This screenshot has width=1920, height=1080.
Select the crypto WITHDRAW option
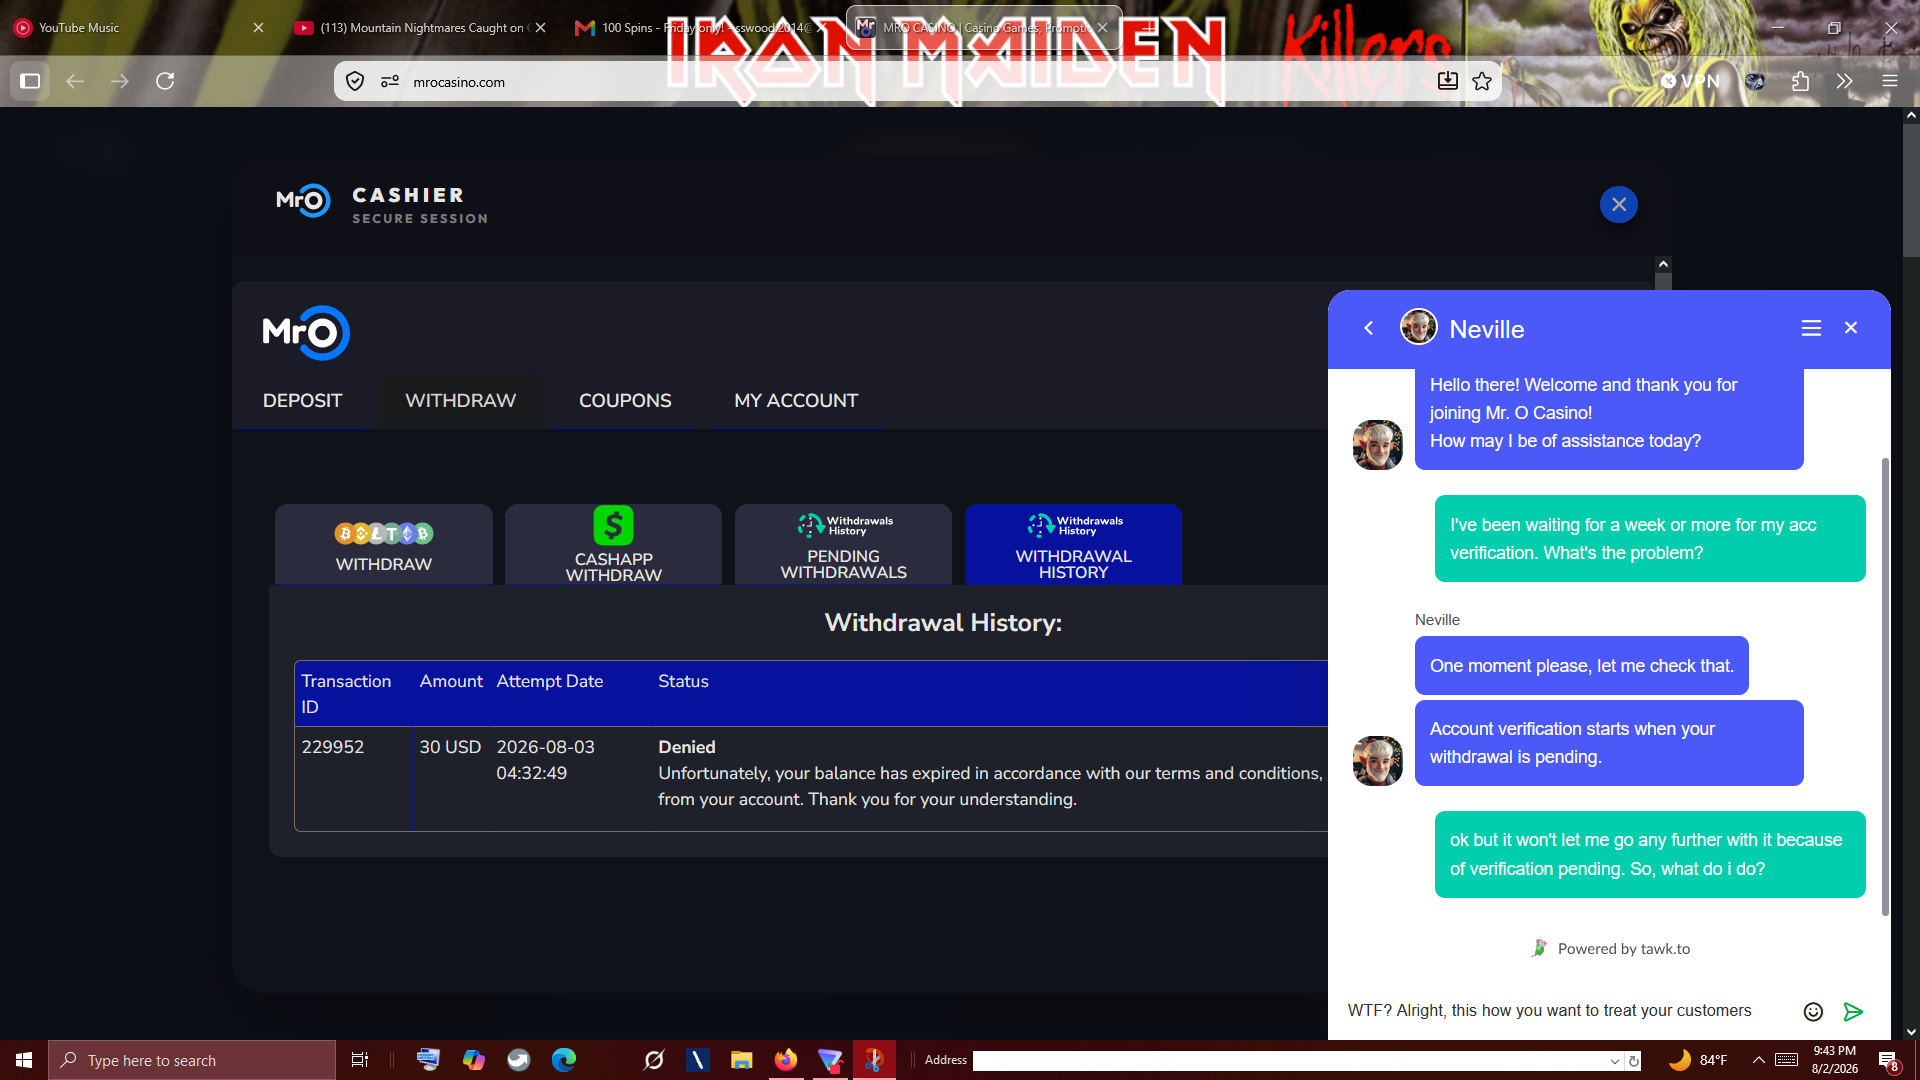point(384,544)
